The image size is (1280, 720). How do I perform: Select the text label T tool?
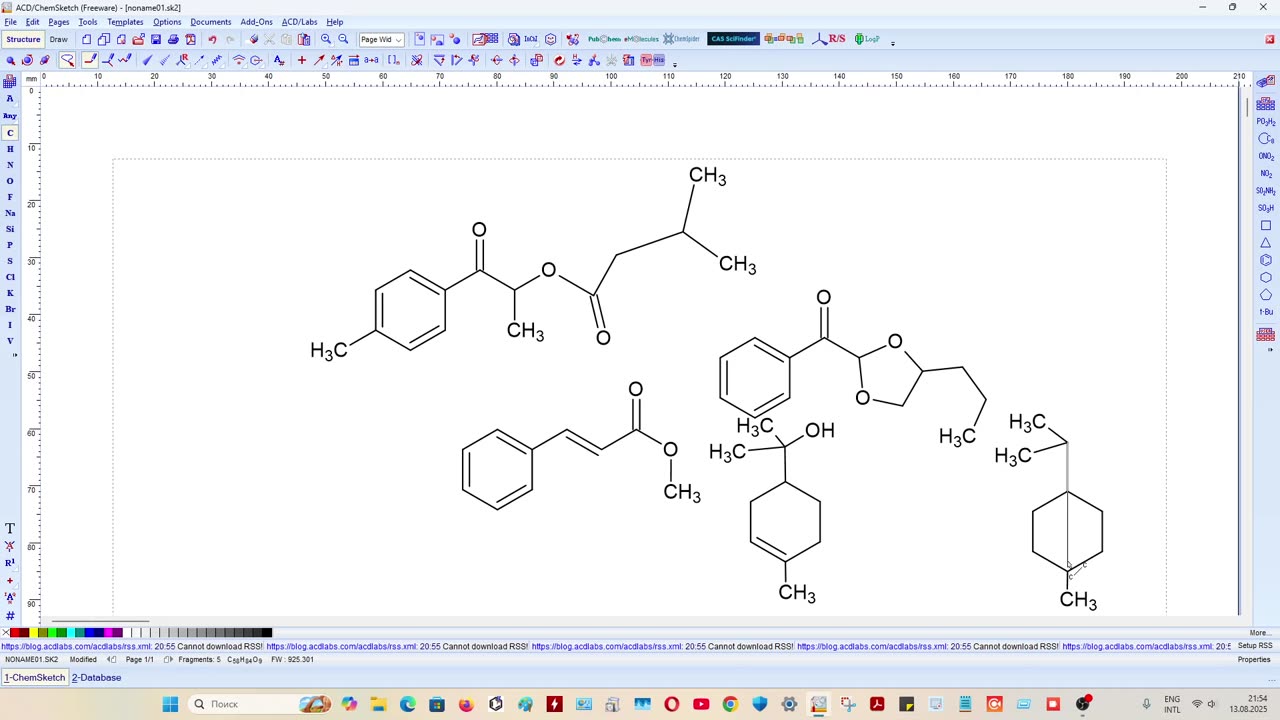pos(10,529)
